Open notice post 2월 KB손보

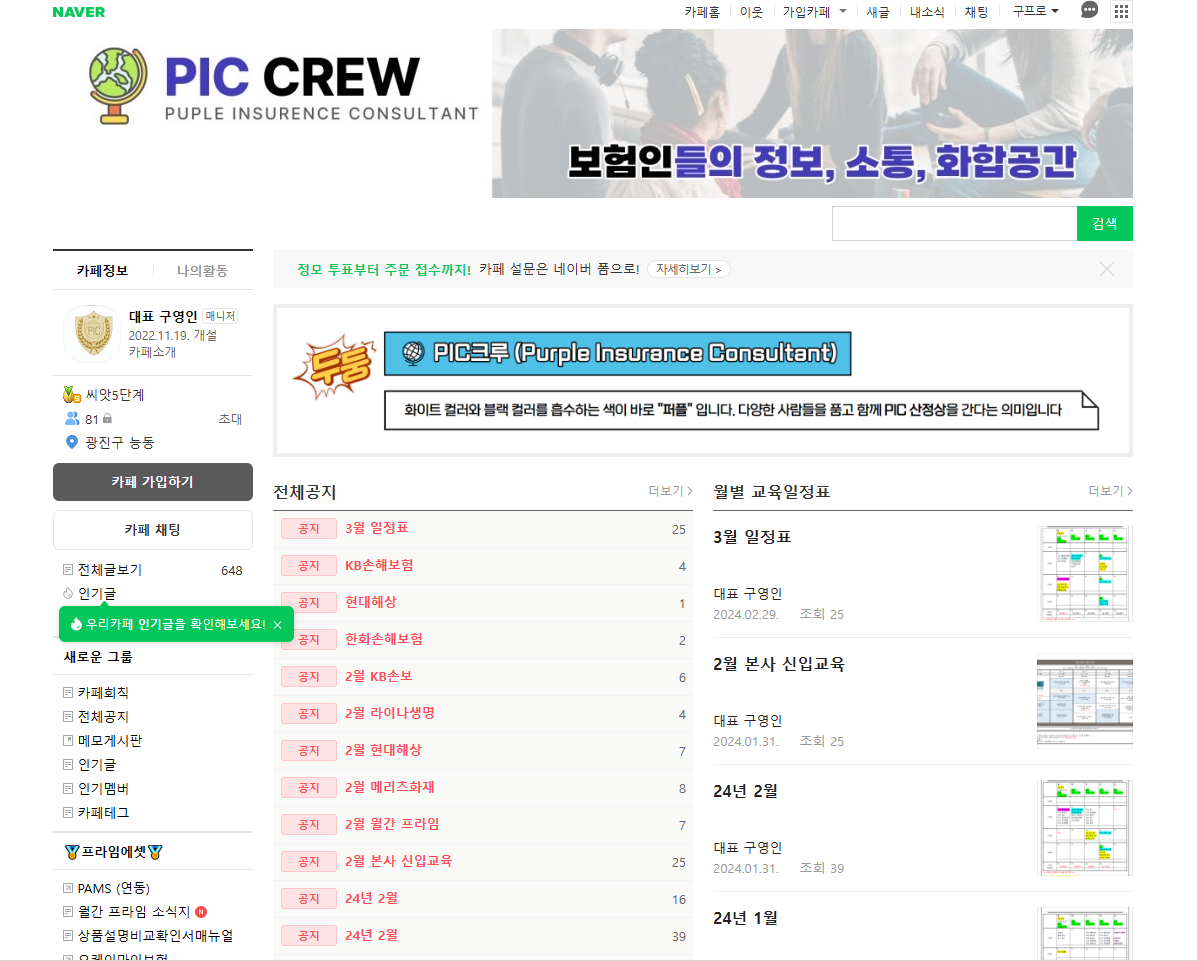(x=379, y=676)
